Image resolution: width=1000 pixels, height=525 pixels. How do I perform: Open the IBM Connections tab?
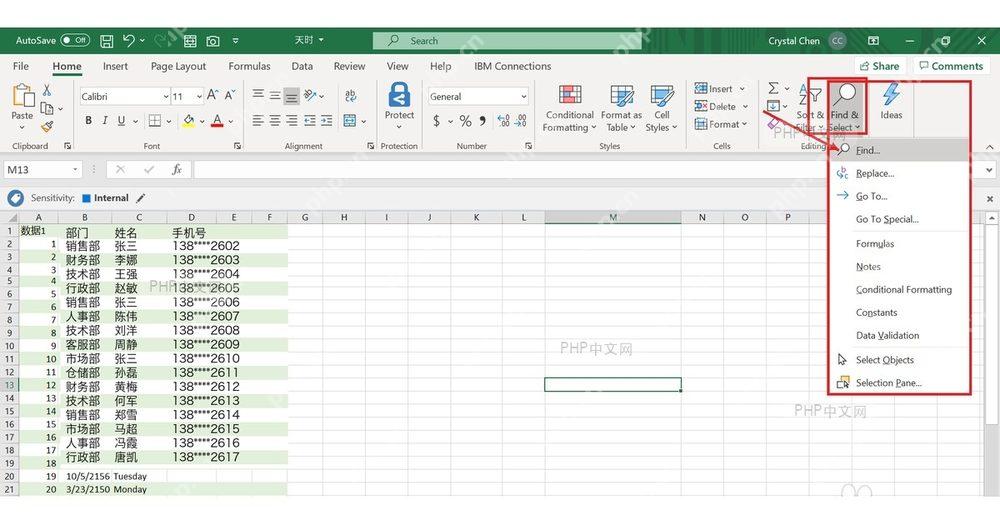pyautogui.click(x=512, y=66)
